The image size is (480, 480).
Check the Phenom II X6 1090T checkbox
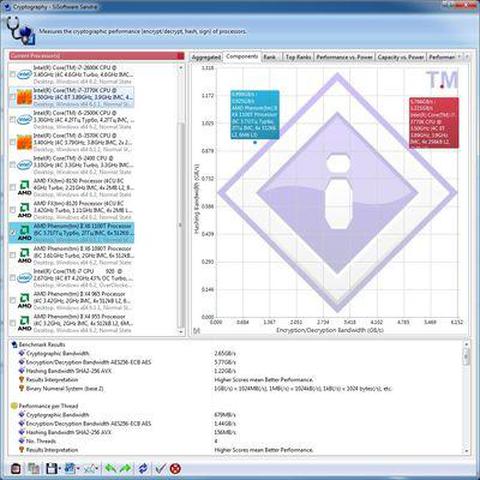point(13,255)
